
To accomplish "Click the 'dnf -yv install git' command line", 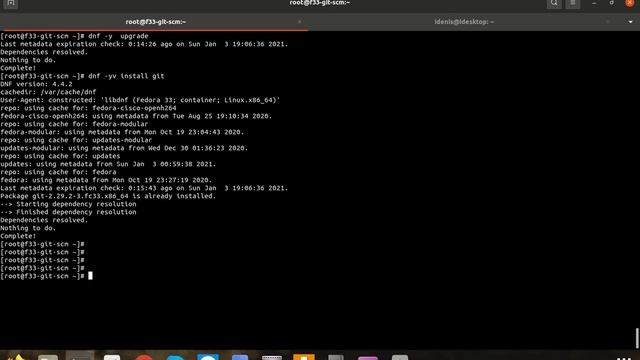I will point(82,76).
